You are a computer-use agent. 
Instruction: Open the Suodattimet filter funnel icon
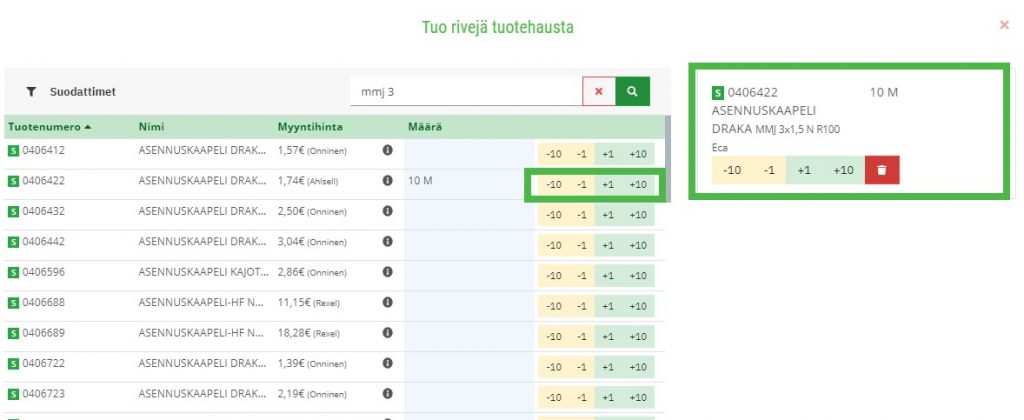[x=31, y=92]
